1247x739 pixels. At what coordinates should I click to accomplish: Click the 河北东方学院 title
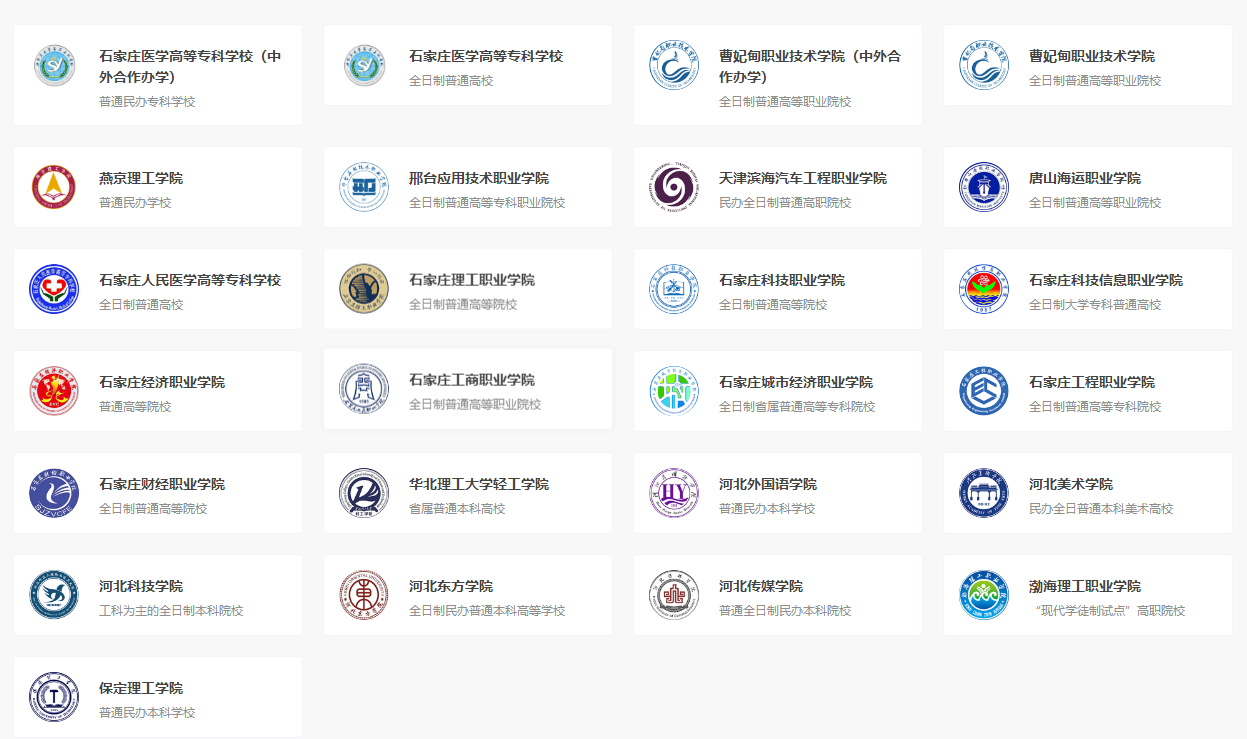[x=451, y=586]
